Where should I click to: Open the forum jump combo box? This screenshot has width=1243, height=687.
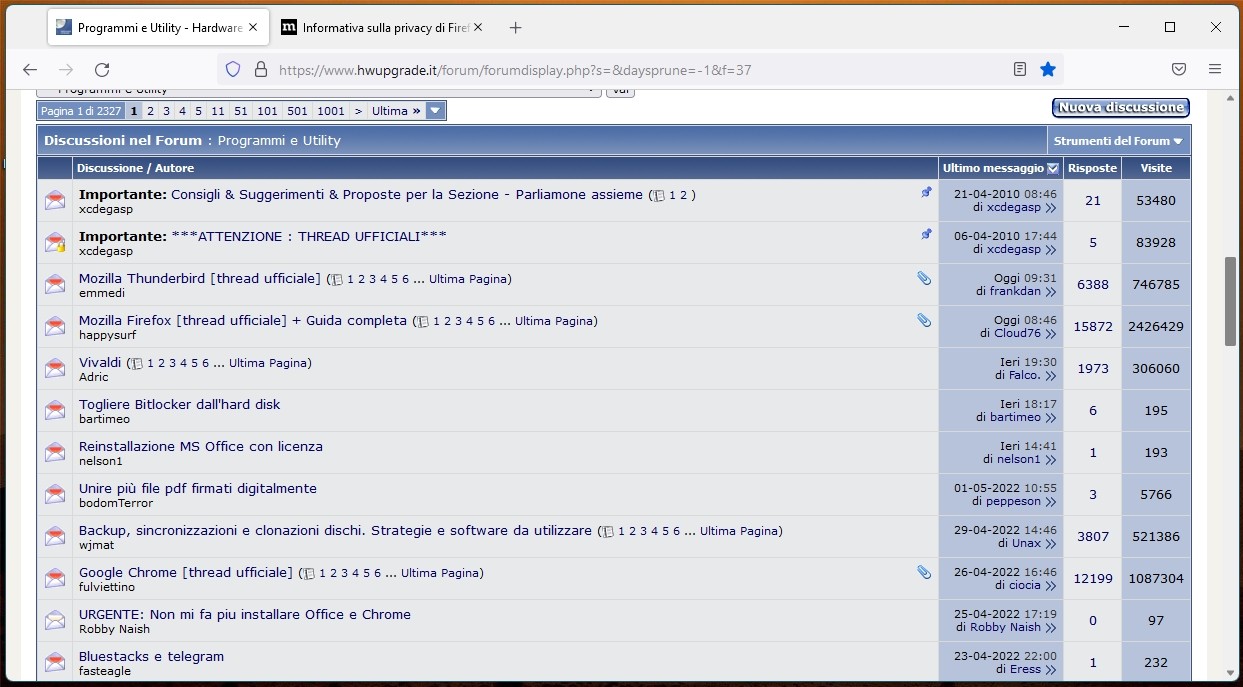point(319,91)
